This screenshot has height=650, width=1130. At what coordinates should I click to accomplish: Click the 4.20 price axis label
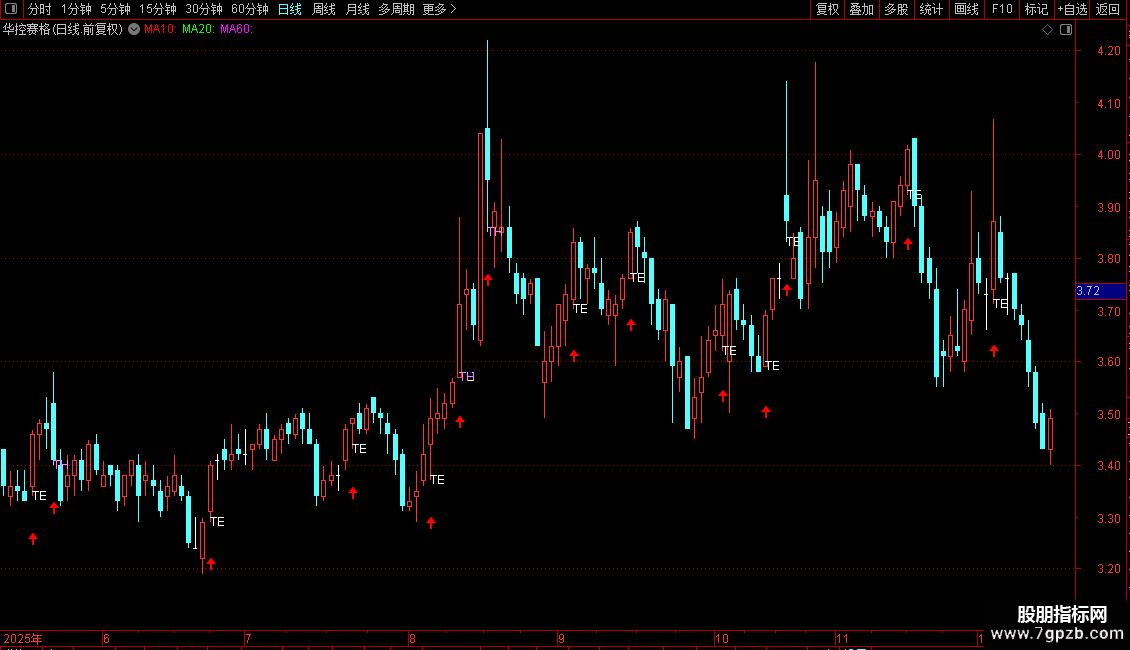pyautogui.click(x=1108, y=50)
